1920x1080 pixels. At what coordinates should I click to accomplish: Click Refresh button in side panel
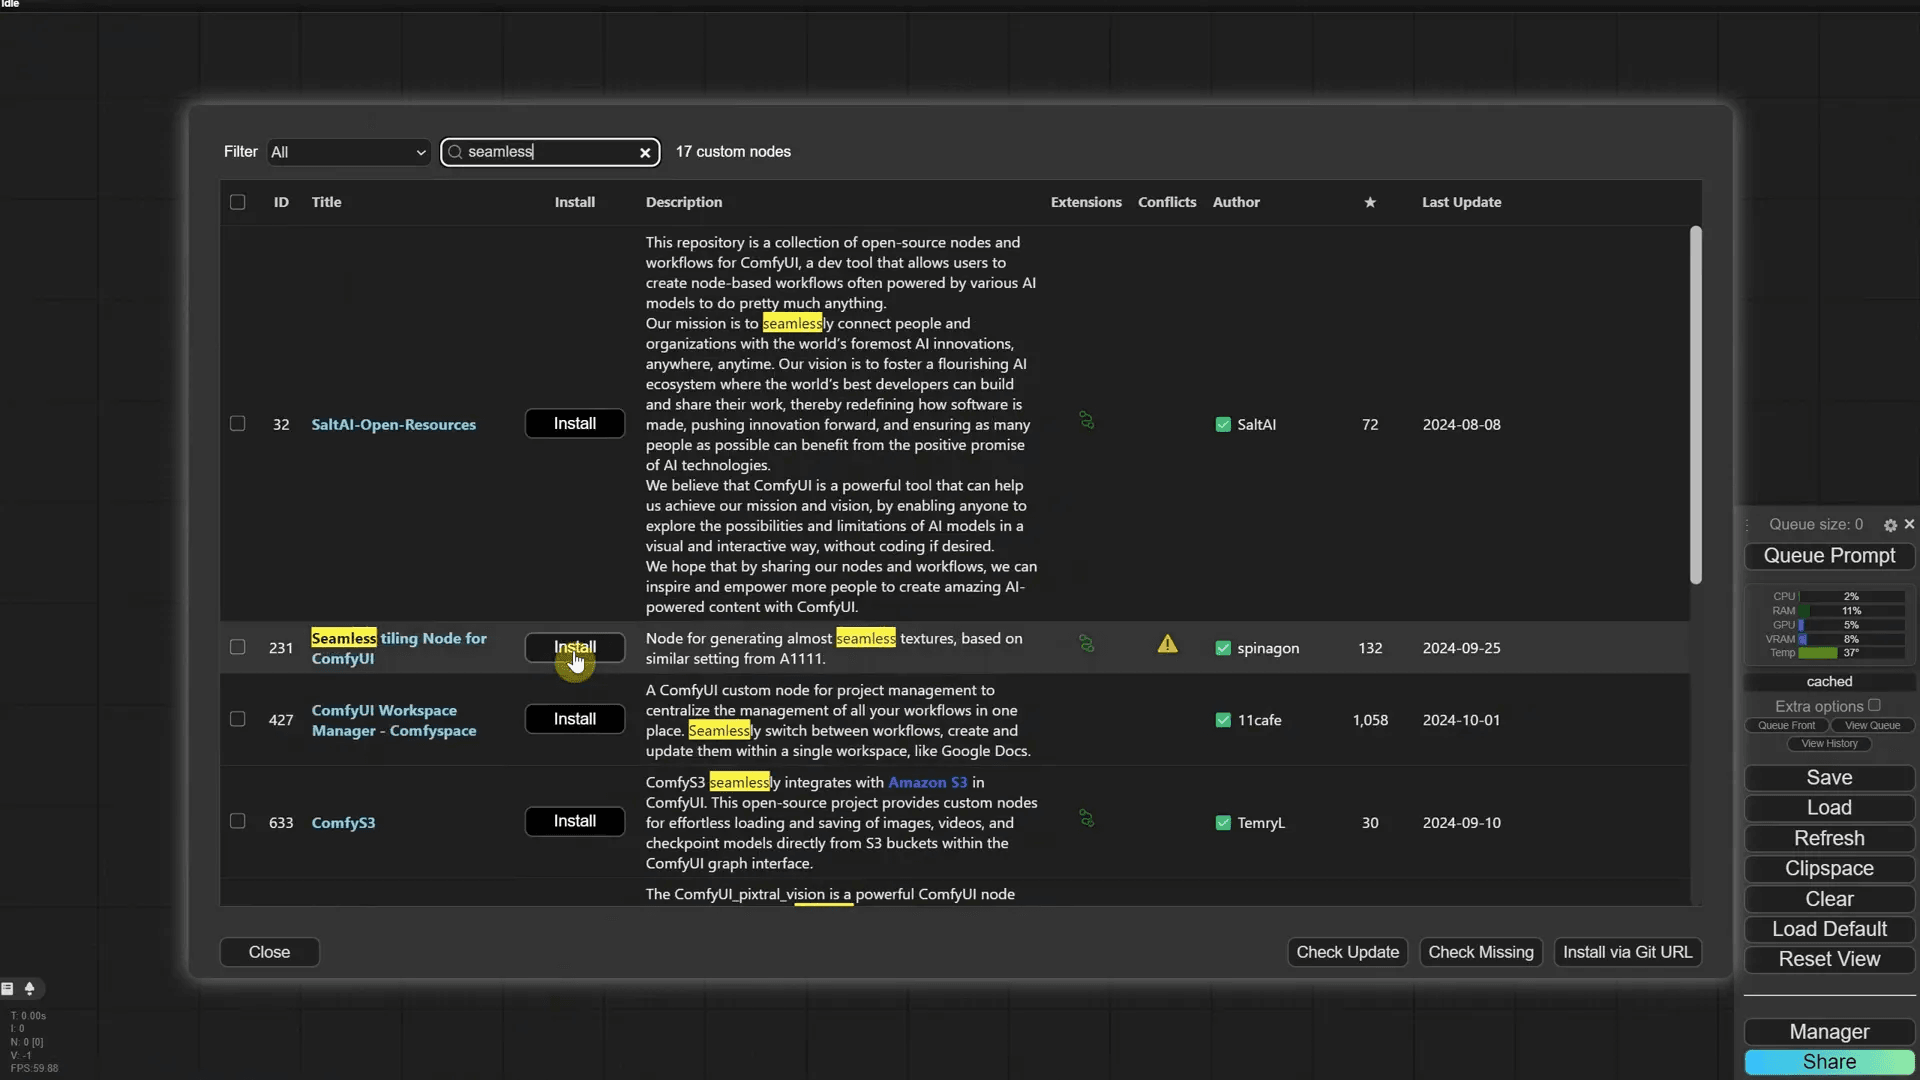click(x=1829, y=839)
